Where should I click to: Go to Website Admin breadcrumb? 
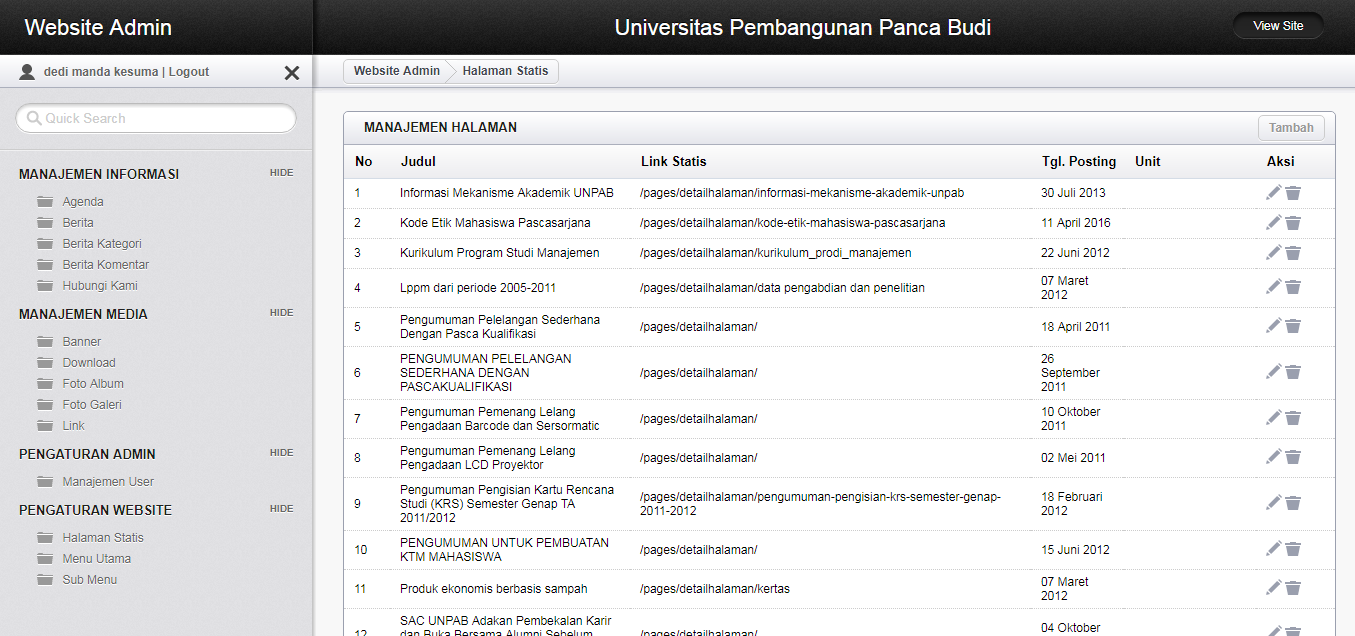coord(396,71)
